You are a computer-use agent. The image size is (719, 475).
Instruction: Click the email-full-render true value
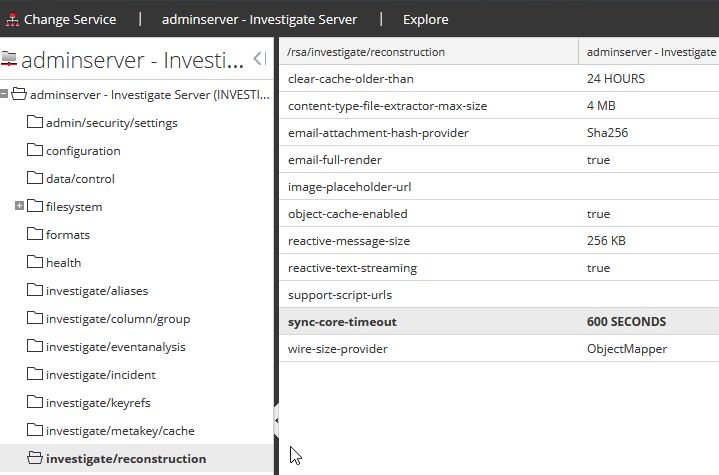(x=598, y=160)
